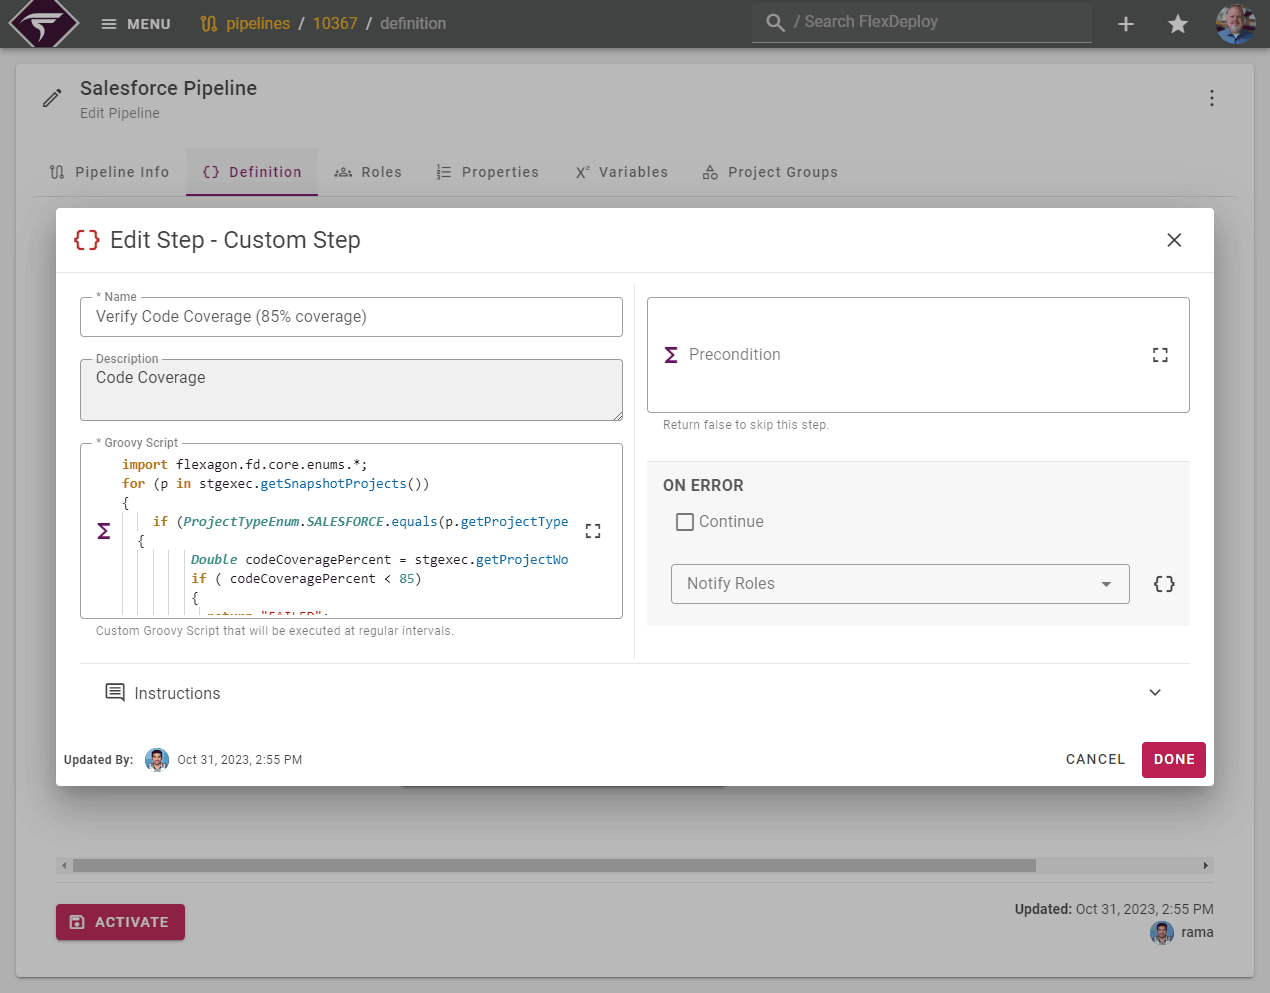Open your profile via the avatar picture
Screen dimensions: 1270x993
(x=1235, y=24)
